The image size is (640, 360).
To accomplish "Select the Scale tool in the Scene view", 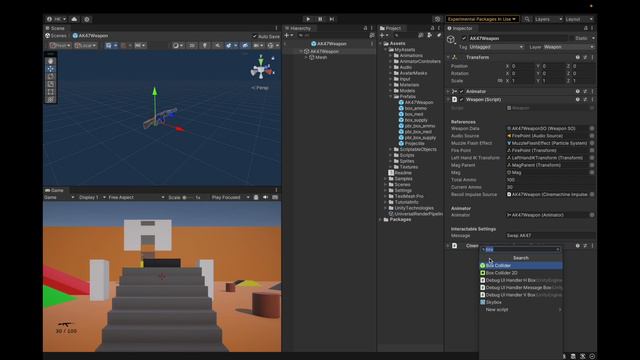I will tap(51, 84).
